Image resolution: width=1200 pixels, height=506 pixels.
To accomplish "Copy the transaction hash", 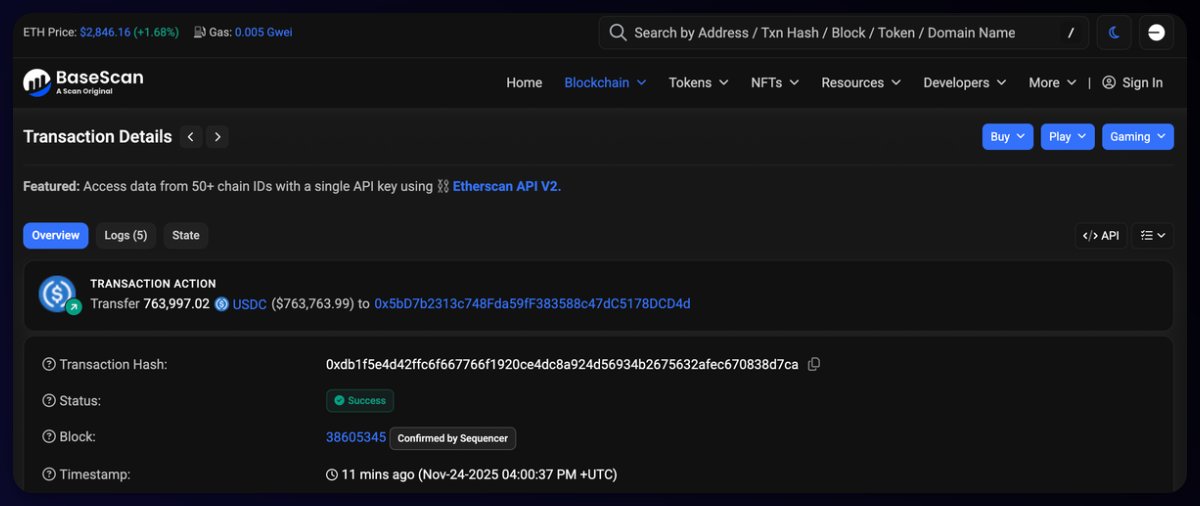I will coord(813,365).
